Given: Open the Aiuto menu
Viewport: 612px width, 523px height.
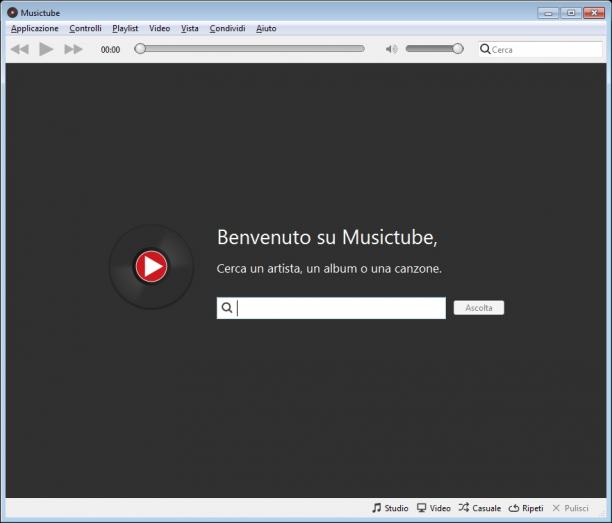Looking at the screenshot, I should point(266,28).
